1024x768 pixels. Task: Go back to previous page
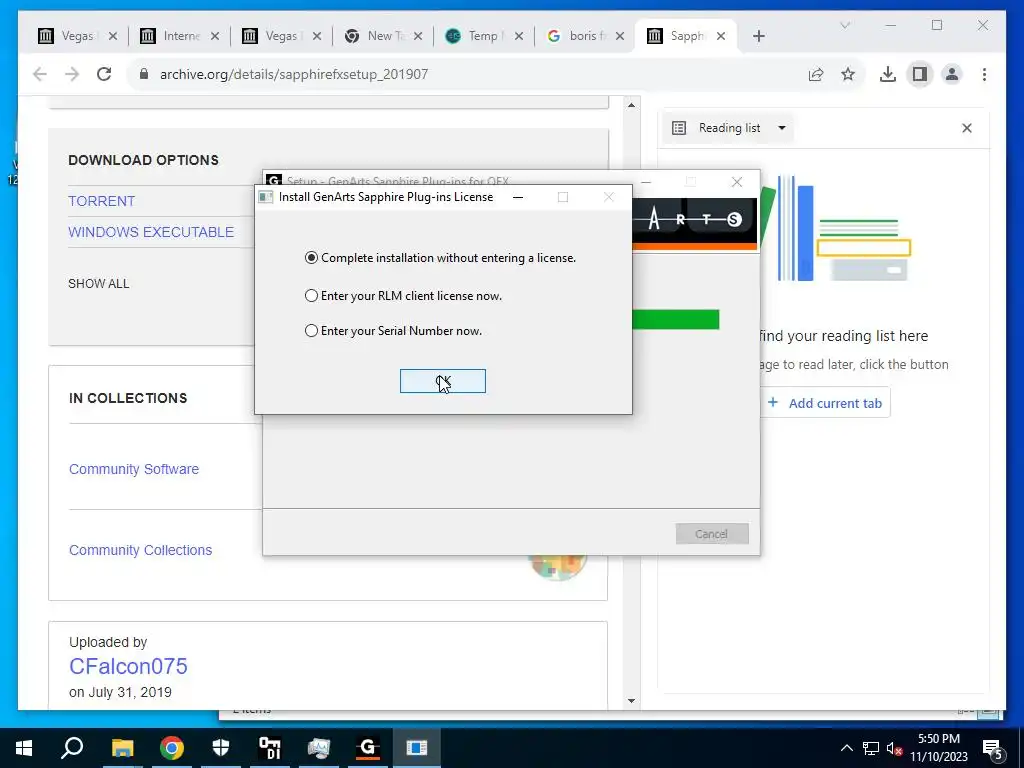[x=40, y=74]
